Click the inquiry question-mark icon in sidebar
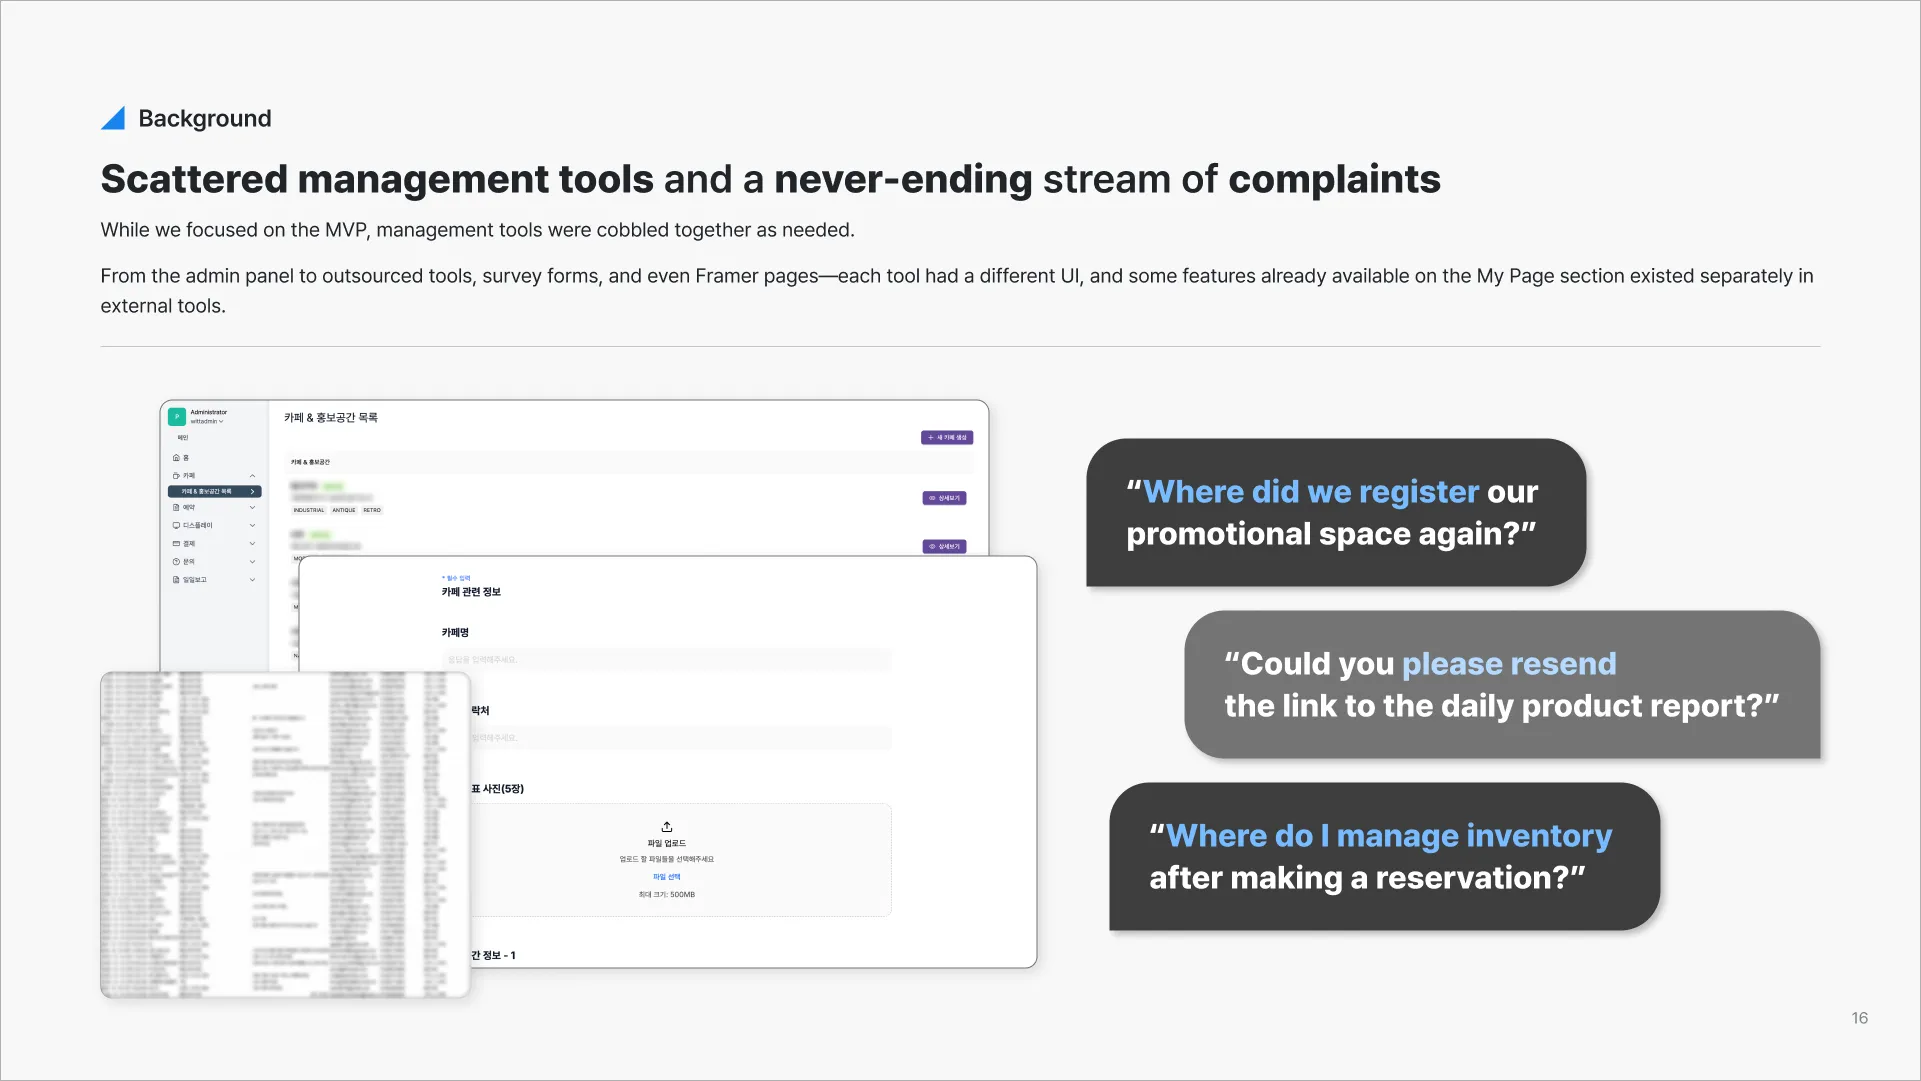The width and height of the screenshot is (1921, 1081). pos(176,562)
